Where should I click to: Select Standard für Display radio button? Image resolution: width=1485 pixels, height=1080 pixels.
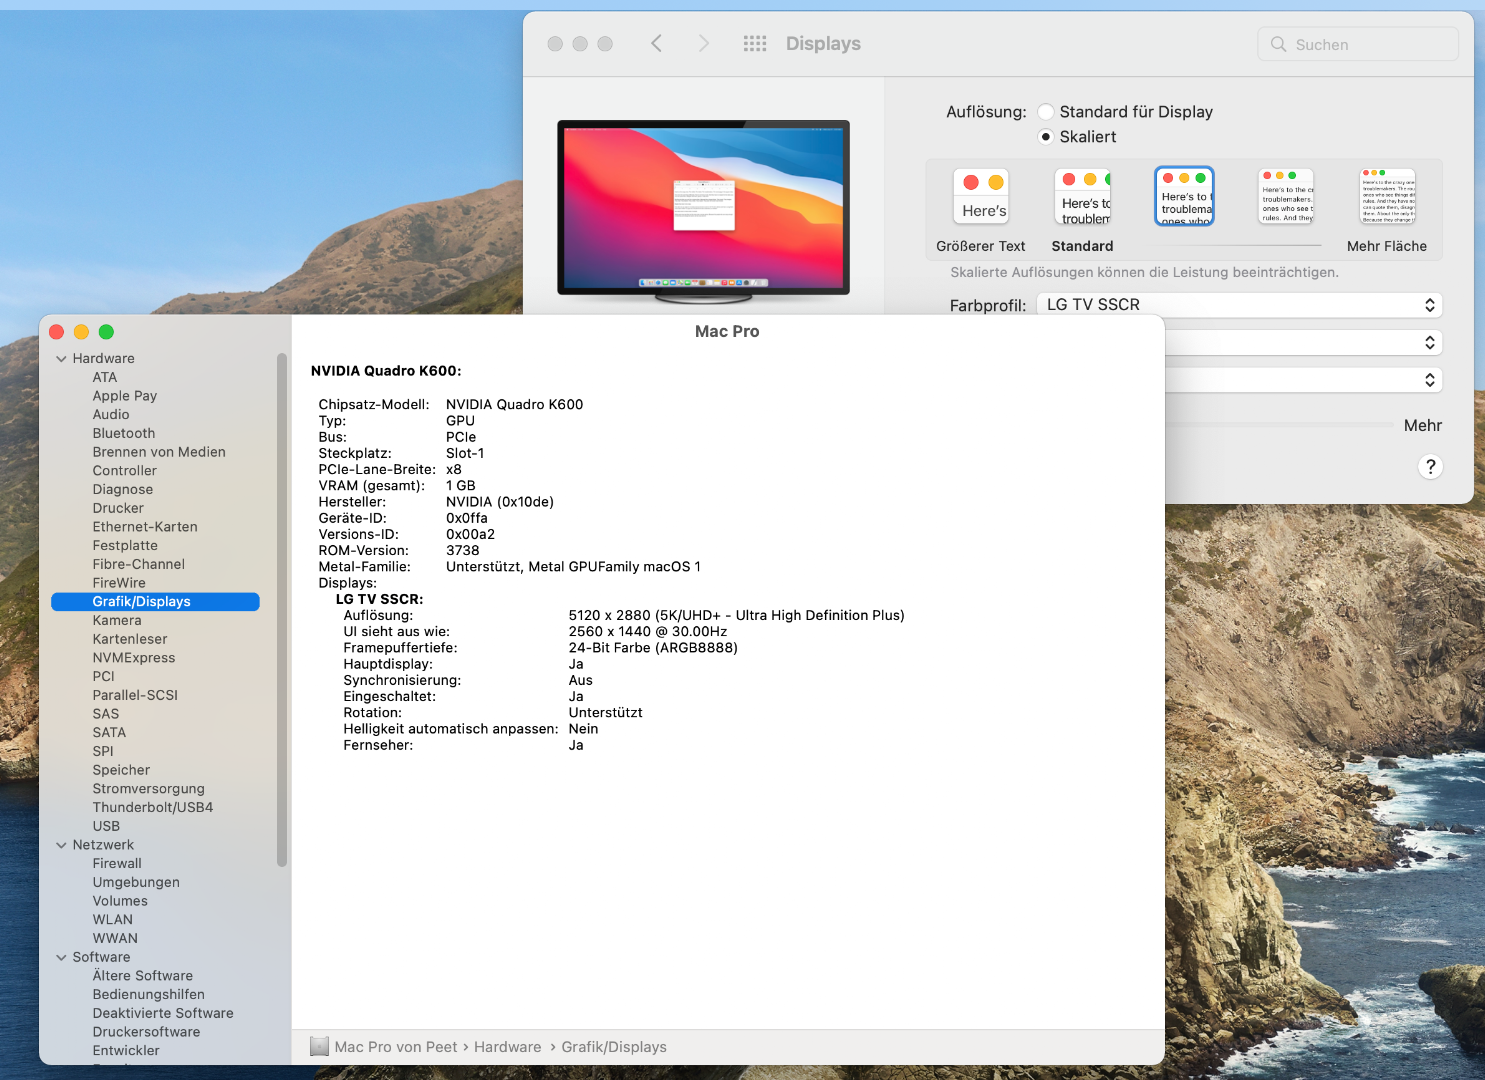pyautogui.click(x=1046, y=112)
